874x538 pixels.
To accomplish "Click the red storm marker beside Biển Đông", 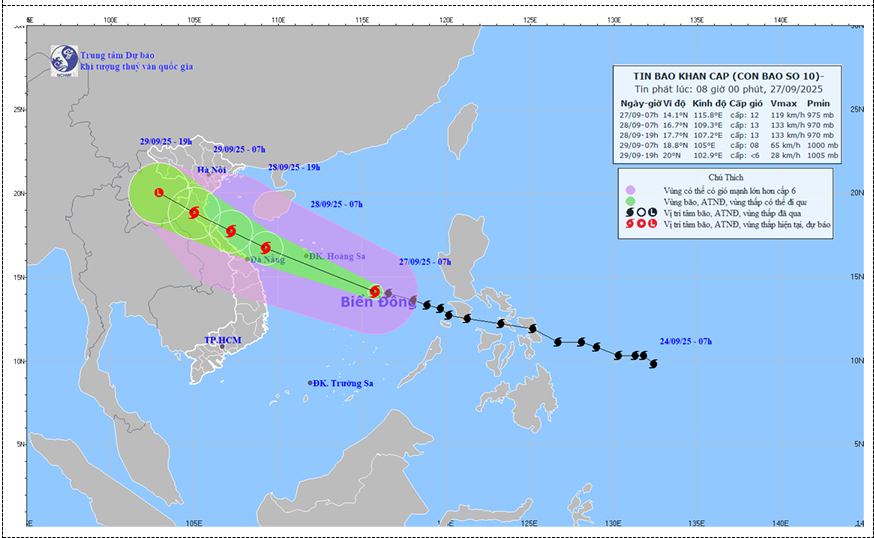I will coord(375,291).
